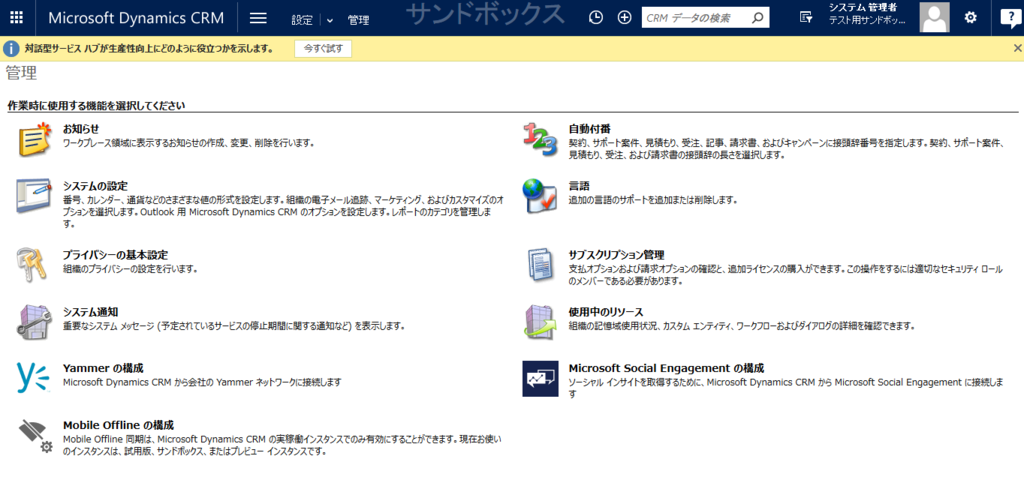Click the システム通知 heading link

click(x=90, y=312)
